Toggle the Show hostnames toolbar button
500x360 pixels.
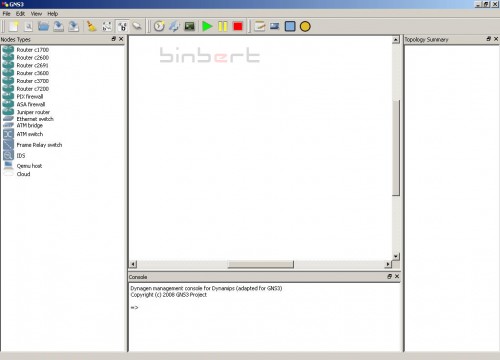(123, 26)
